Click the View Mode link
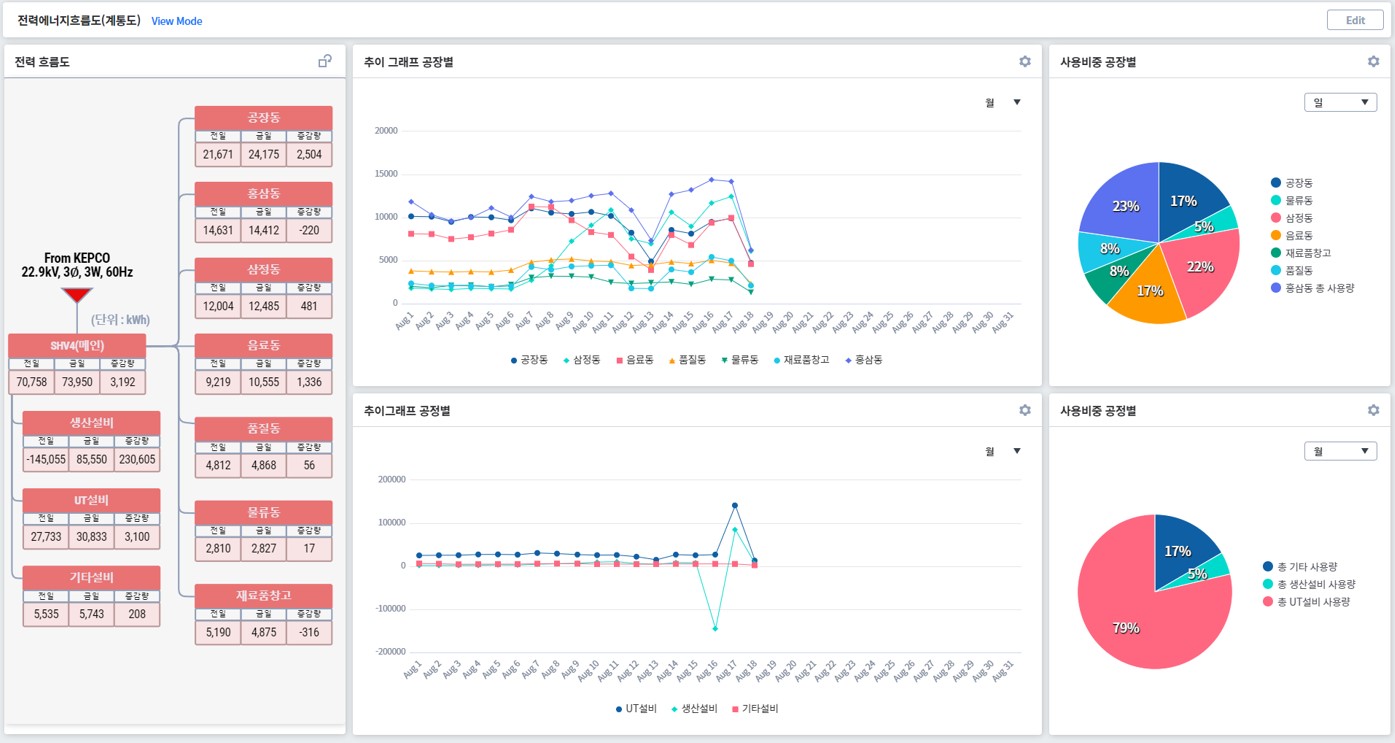This screenshot has width=1395, height=743. (x=176, y=21)
